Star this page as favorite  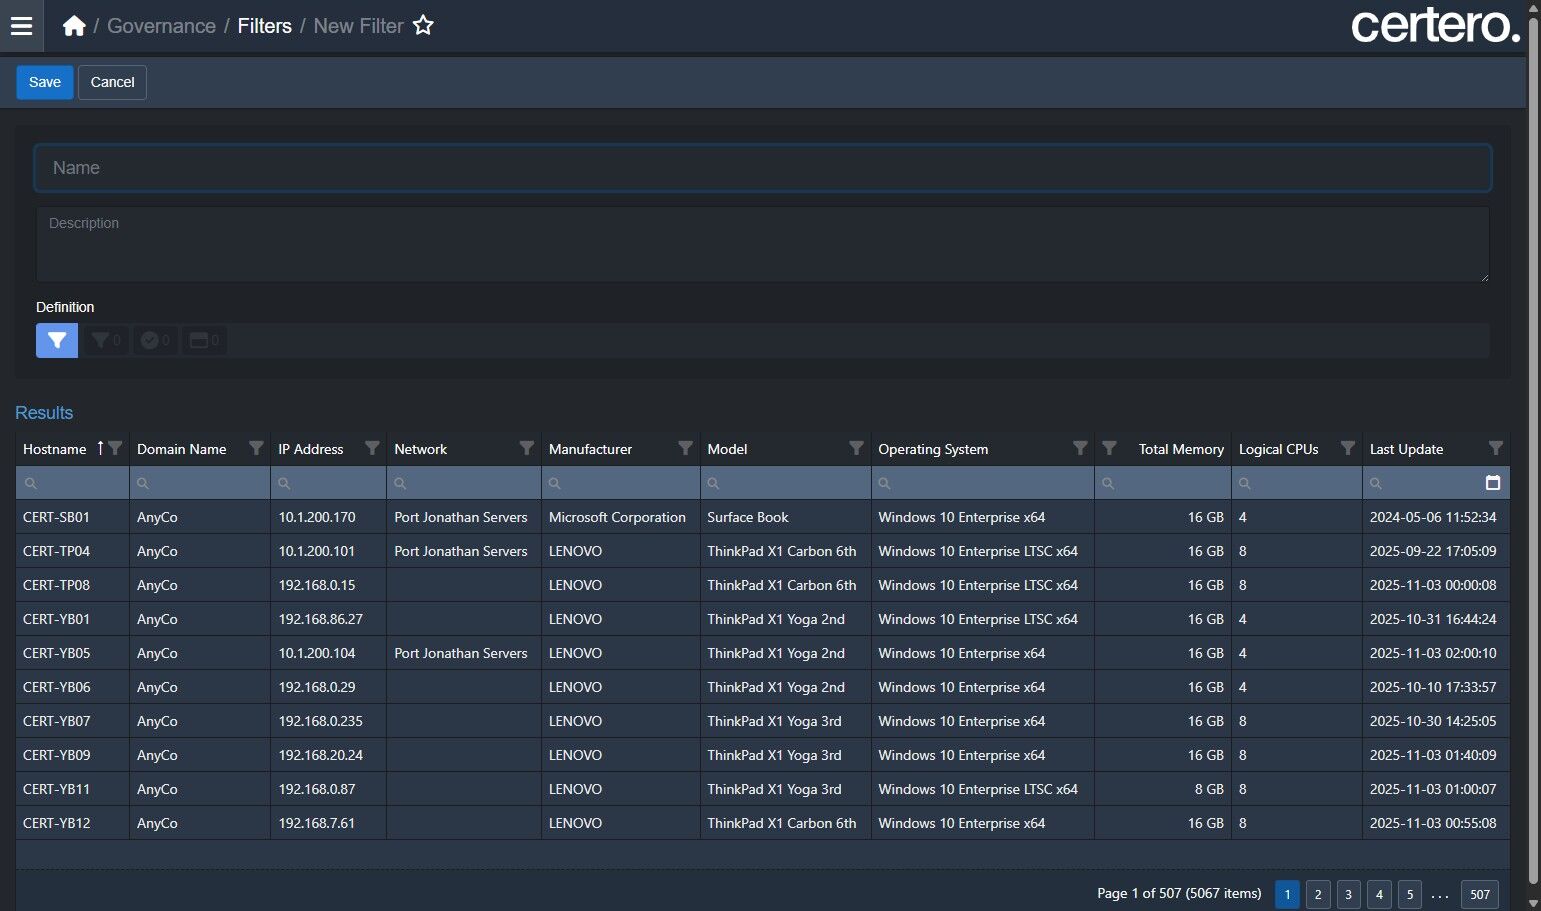[x=423, y=26]
